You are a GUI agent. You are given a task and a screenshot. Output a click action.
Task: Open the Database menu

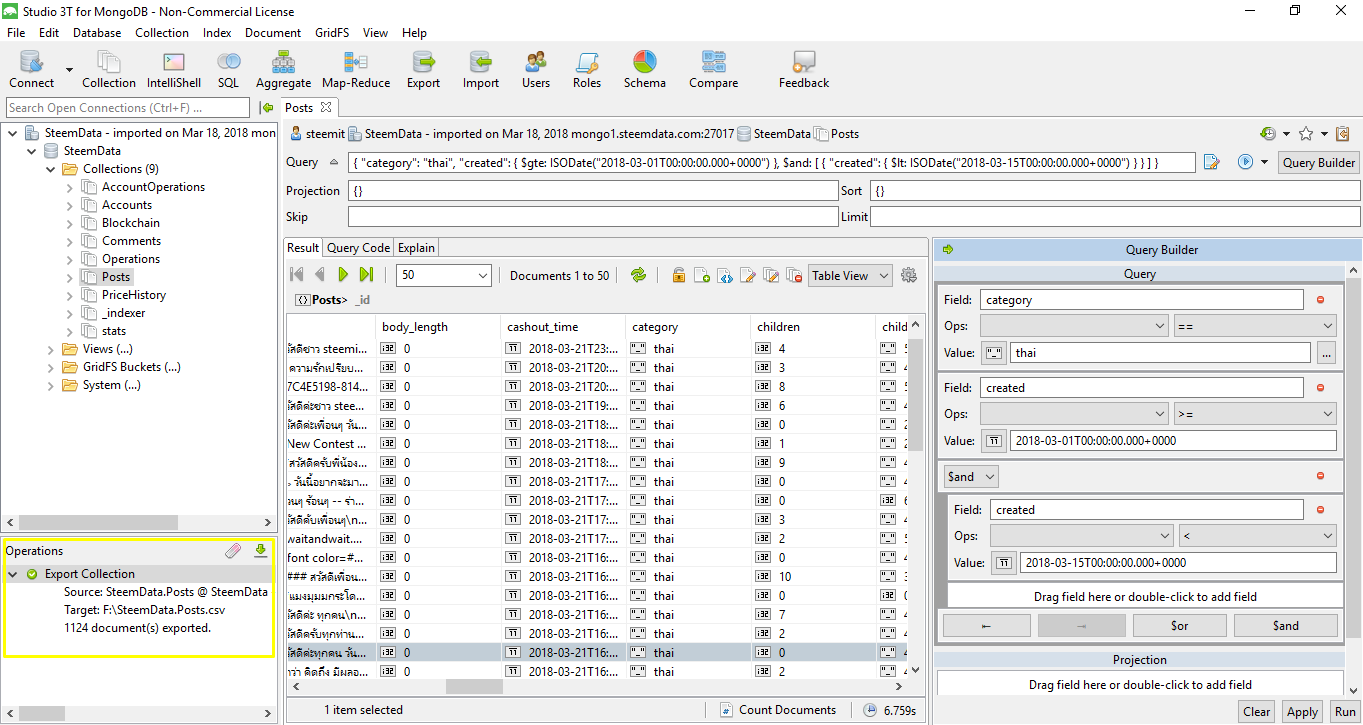coord(97,33)
